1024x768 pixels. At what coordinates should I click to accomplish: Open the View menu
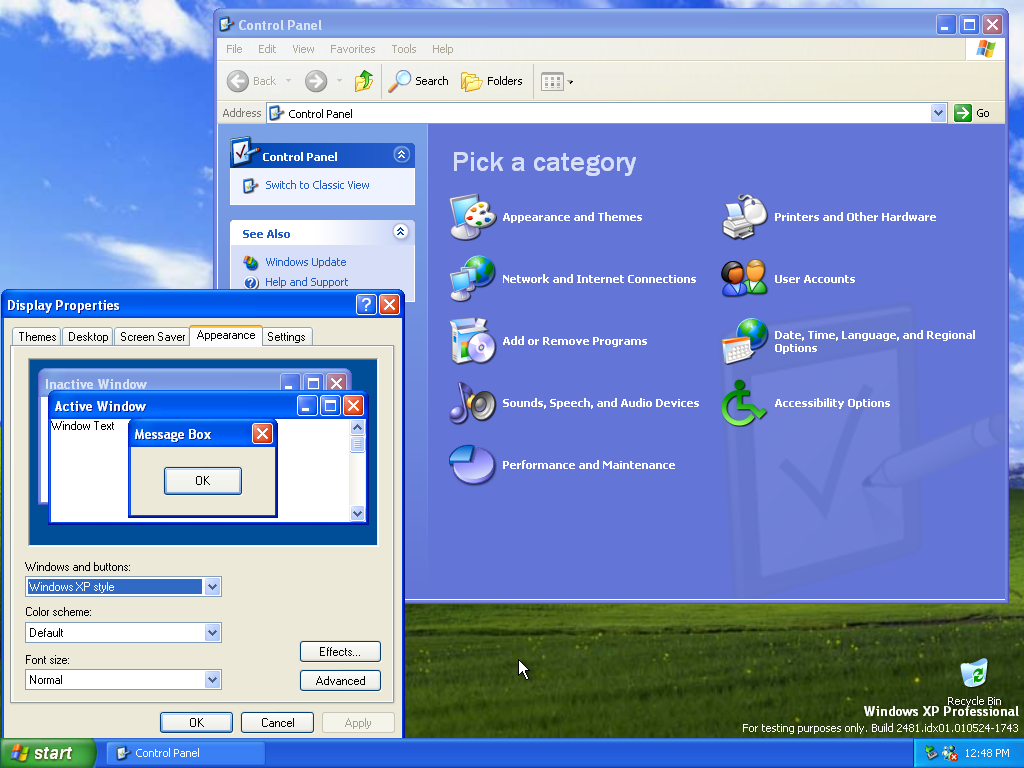(303, 49)
